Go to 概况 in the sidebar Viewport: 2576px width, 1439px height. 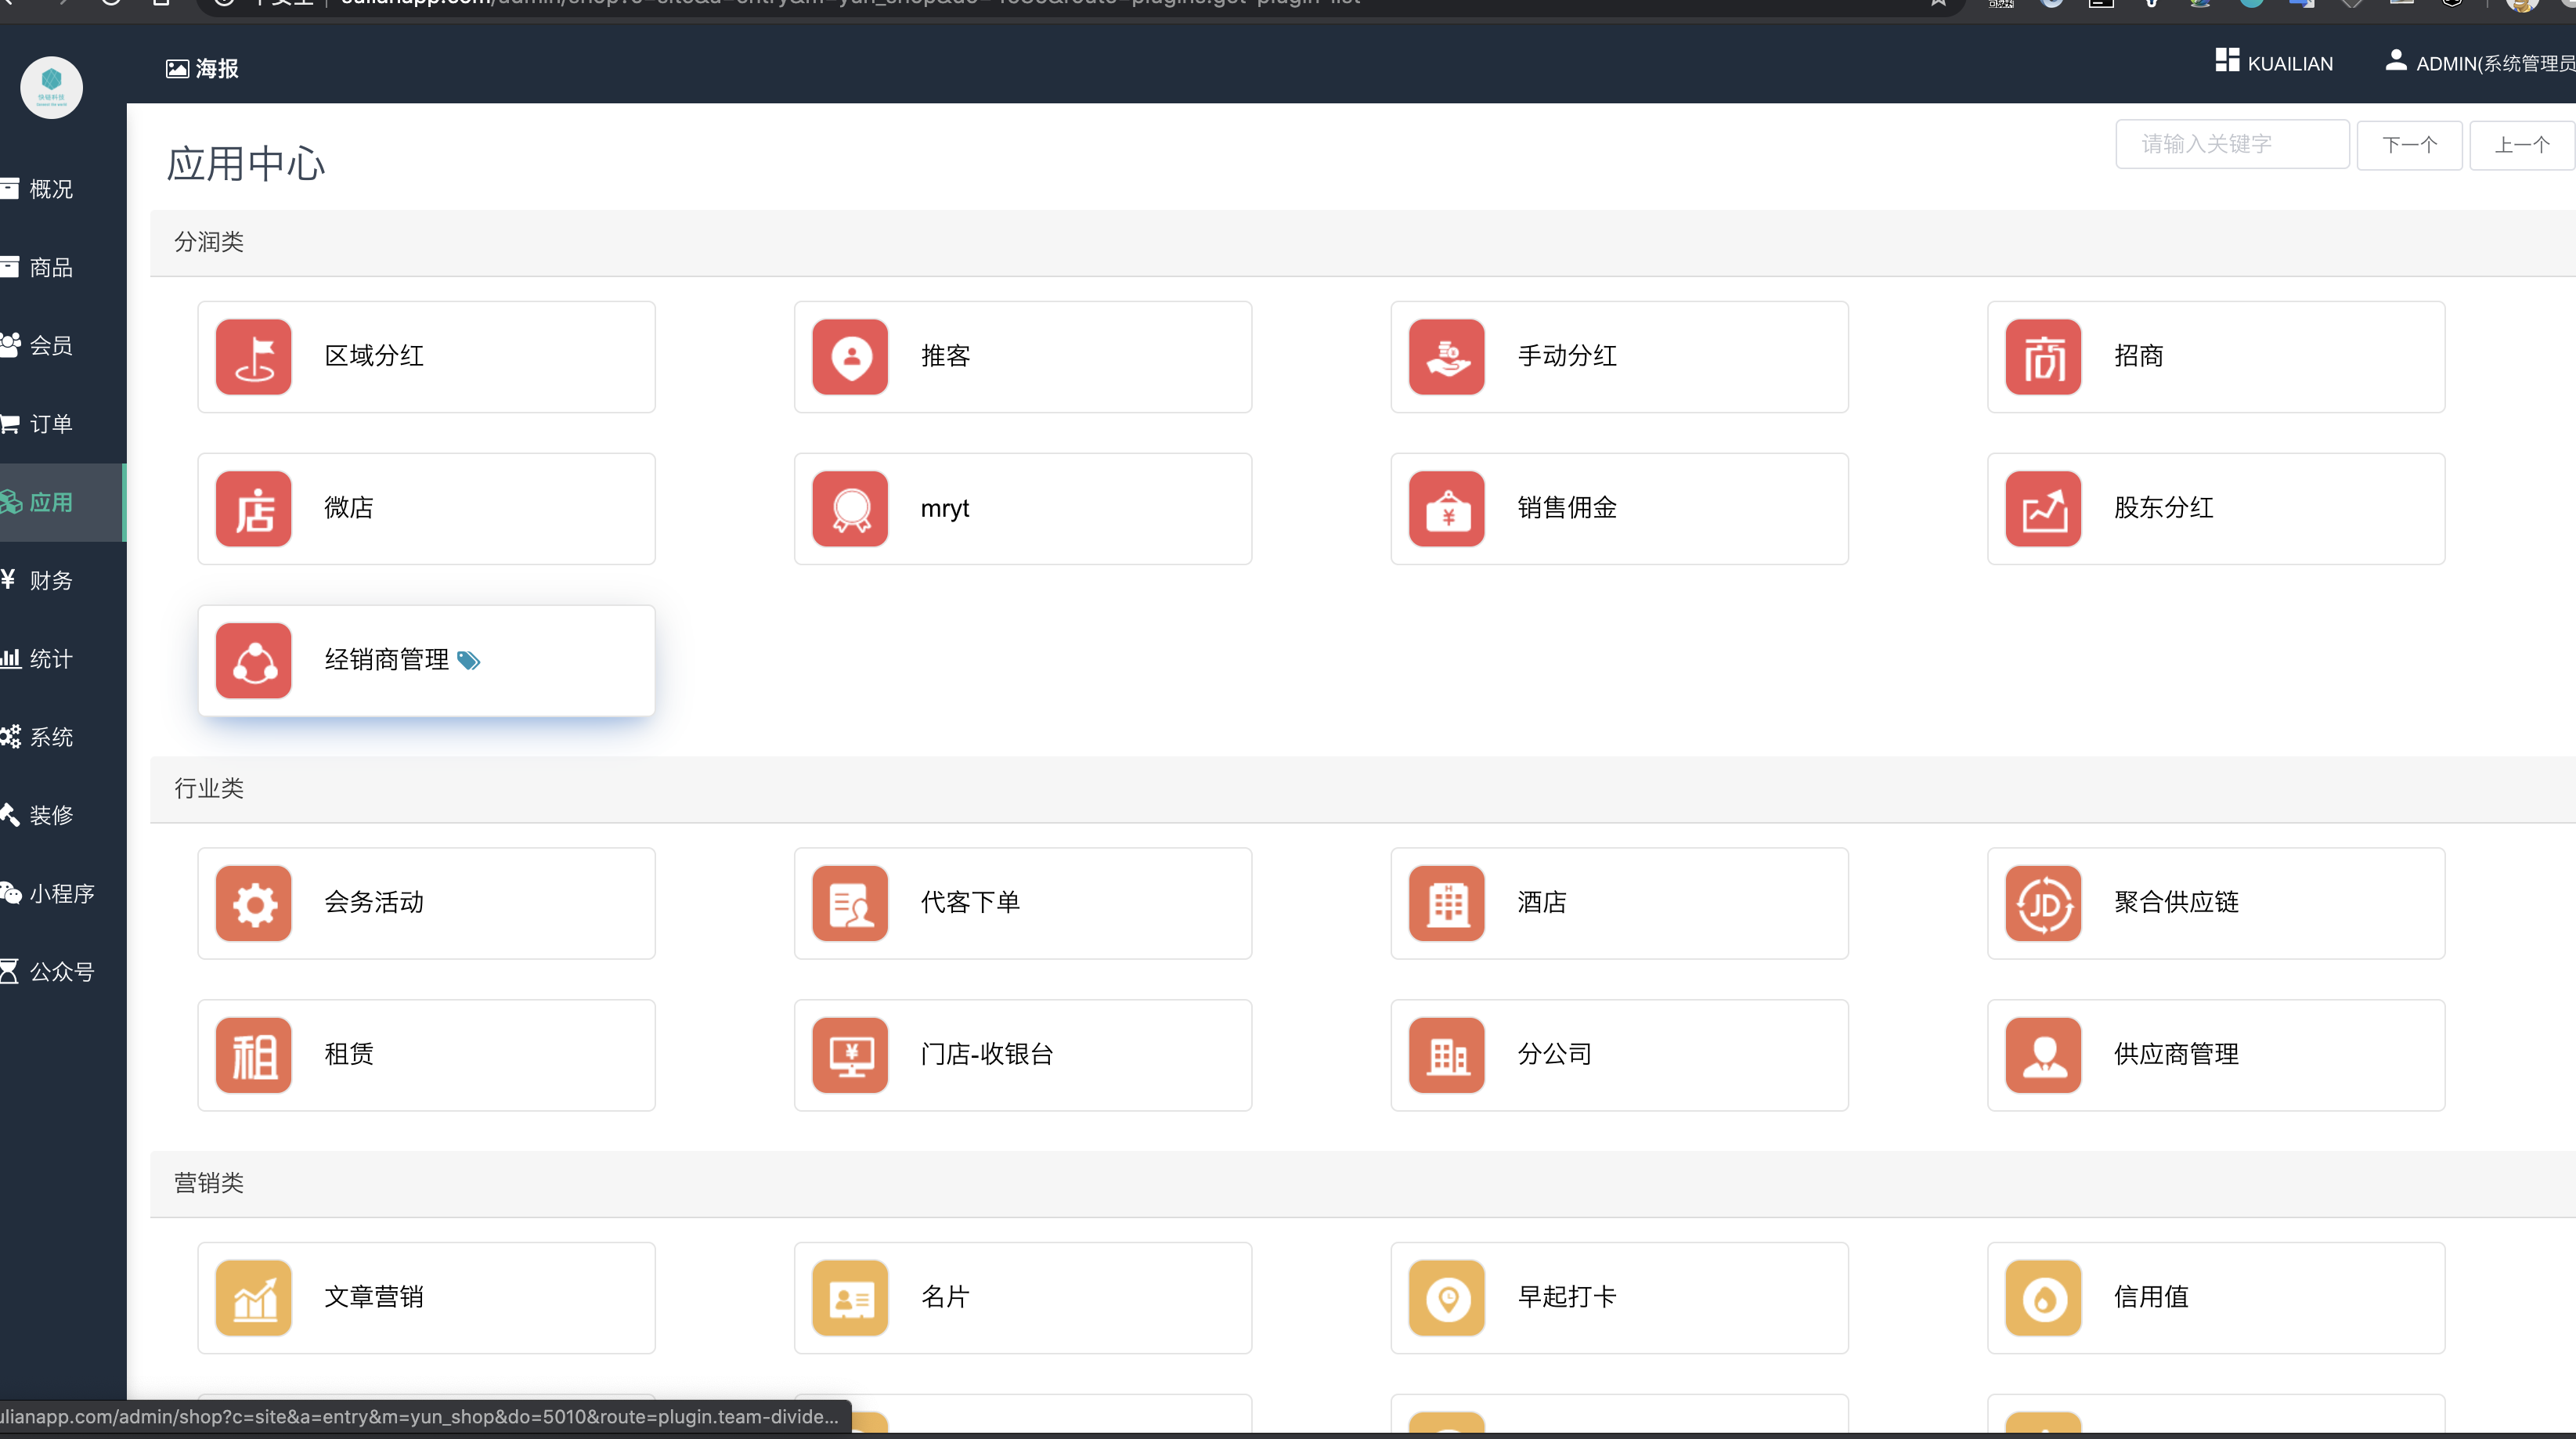(62, 189)
